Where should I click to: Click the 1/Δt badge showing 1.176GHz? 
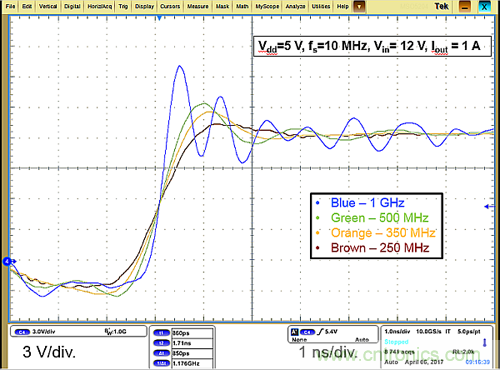tap(162, 363)
